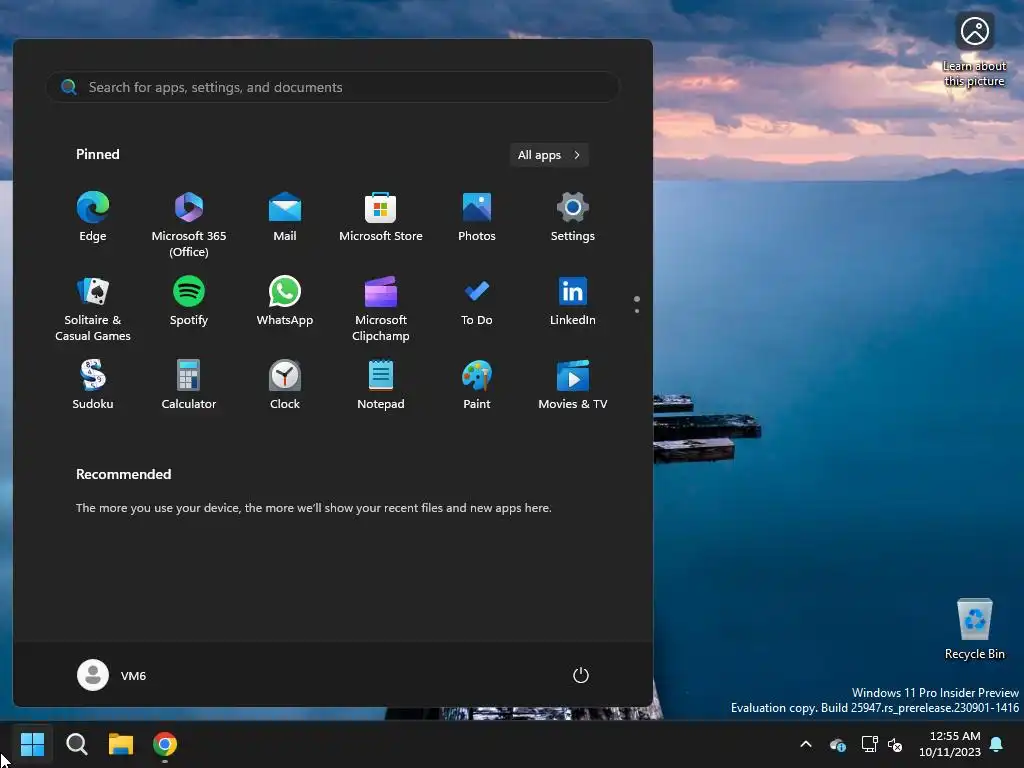Open the Mail app

point(285,217)
